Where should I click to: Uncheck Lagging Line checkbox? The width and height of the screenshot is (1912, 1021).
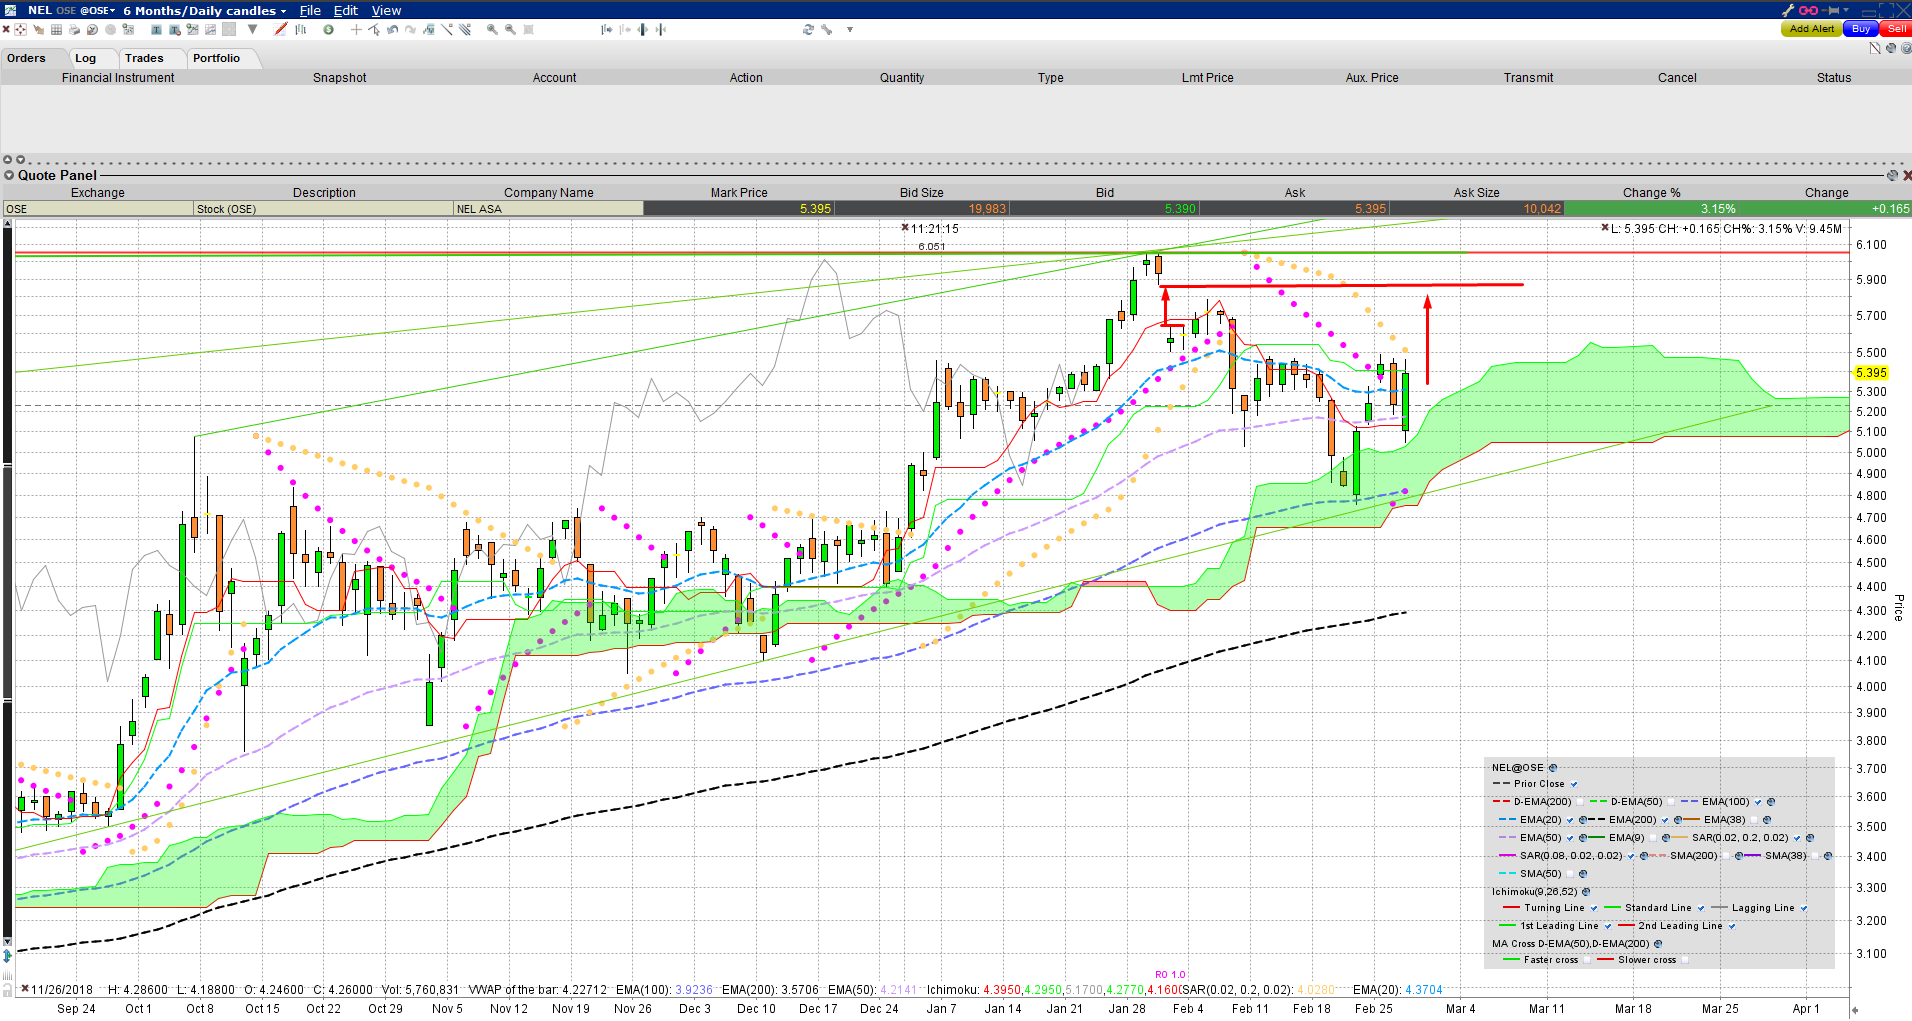coord(1804,908)
